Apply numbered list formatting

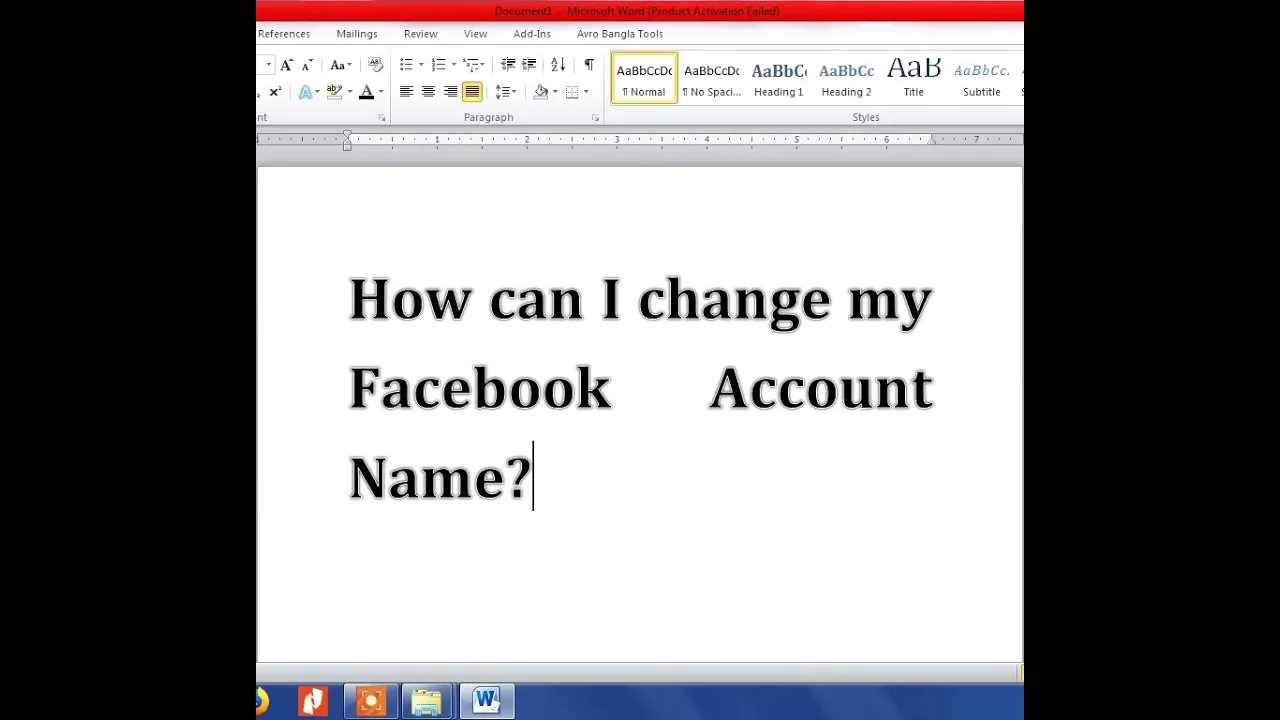click(x=438, y=65)
